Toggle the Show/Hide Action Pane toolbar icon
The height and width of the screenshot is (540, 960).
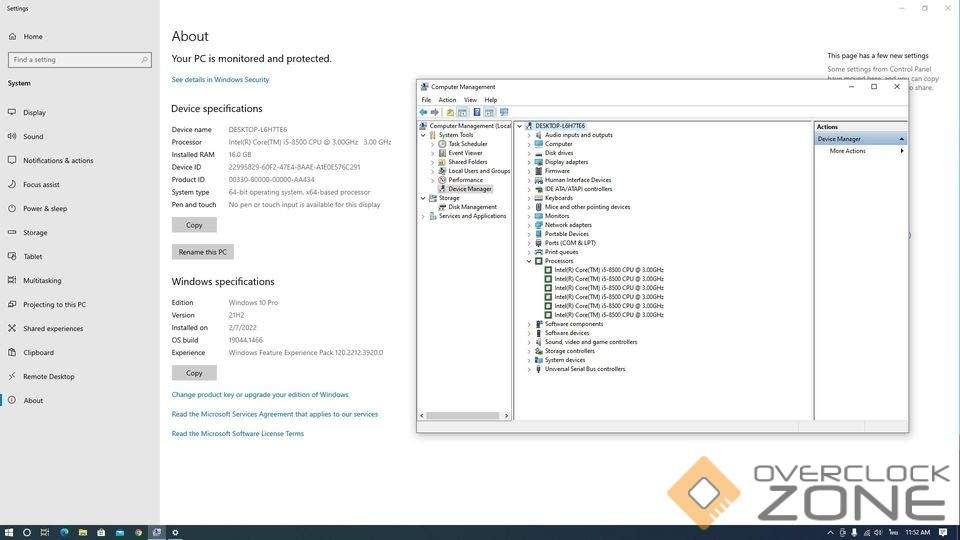point(489,113)
